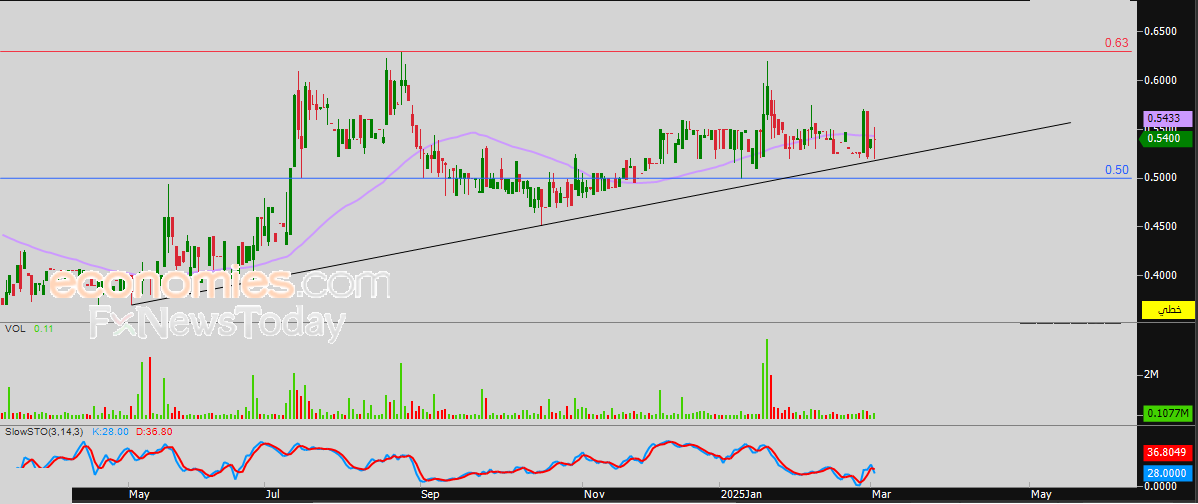The width and height of the screenshot is (1198, 504).
Task: Click the VOL indicator title
Action: [x=14, y=328]
